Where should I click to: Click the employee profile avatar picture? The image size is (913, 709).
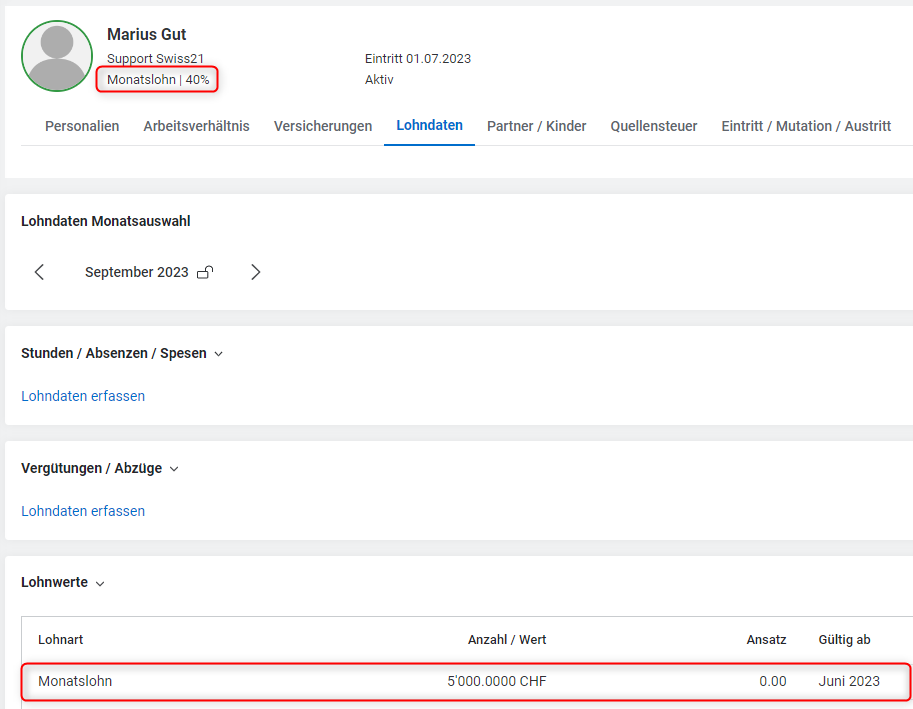click(x=57, y=56)
